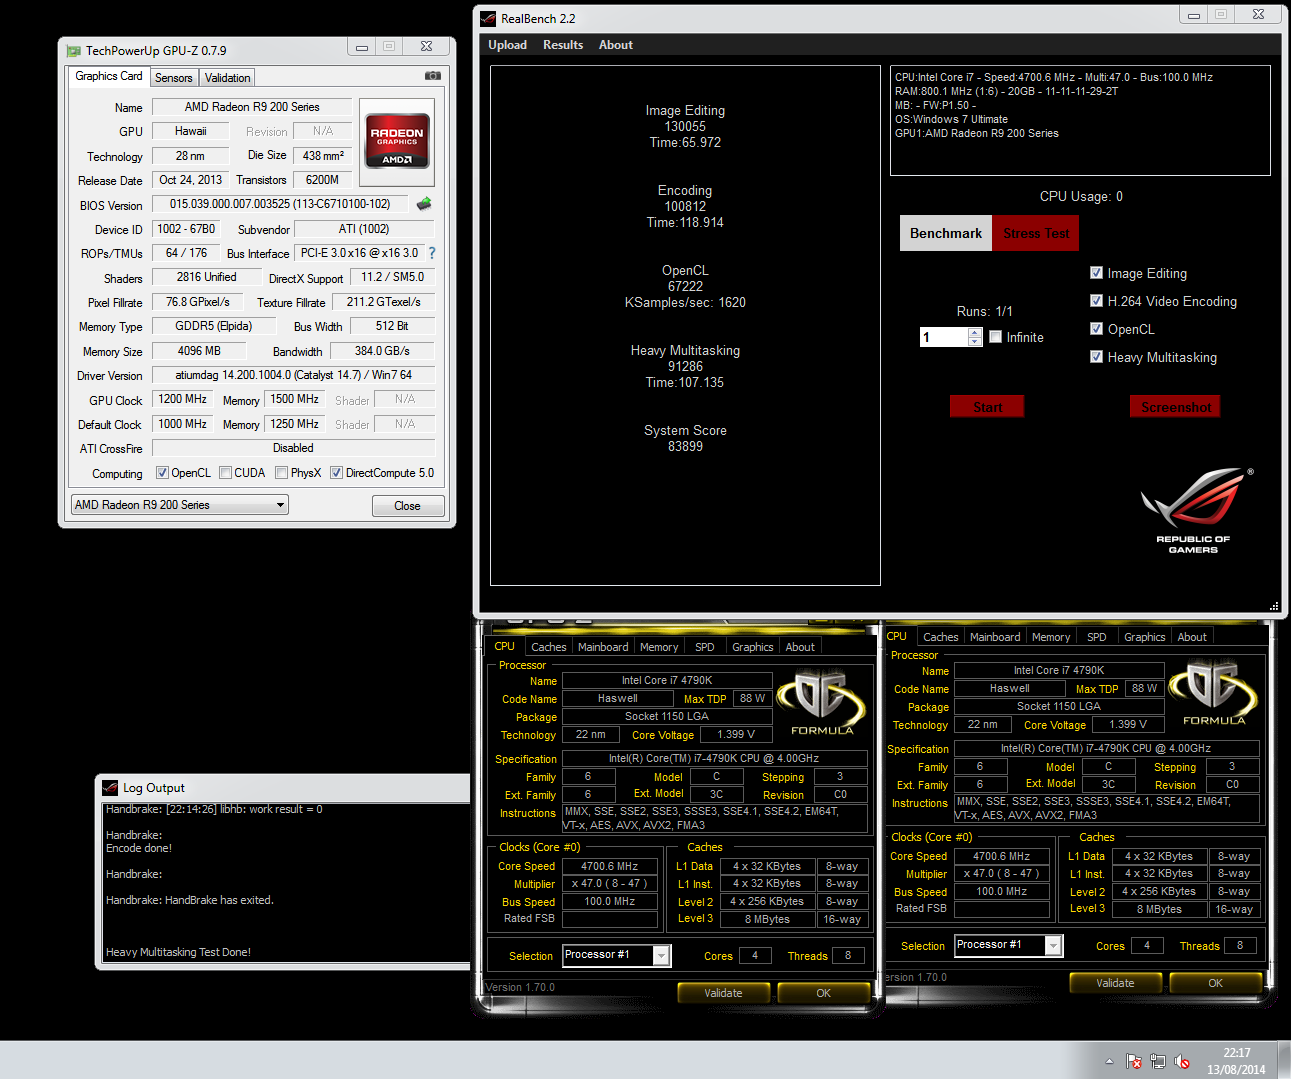Increase Runs count with up arrow

(x=975, y=333)
